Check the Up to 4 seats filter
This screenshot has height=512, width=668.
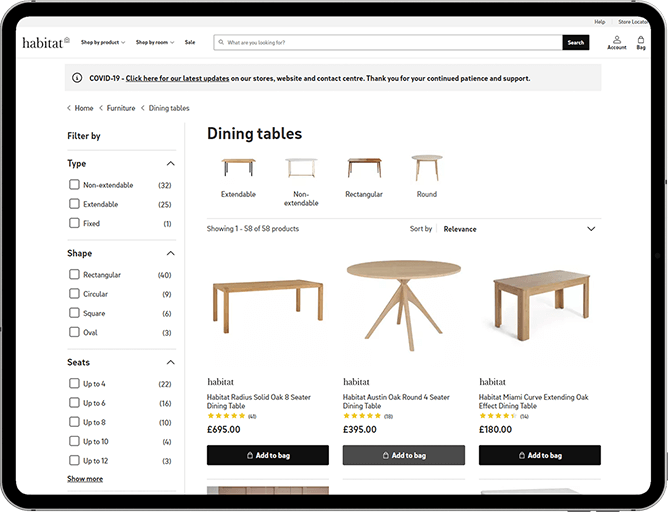coord(74,383)
